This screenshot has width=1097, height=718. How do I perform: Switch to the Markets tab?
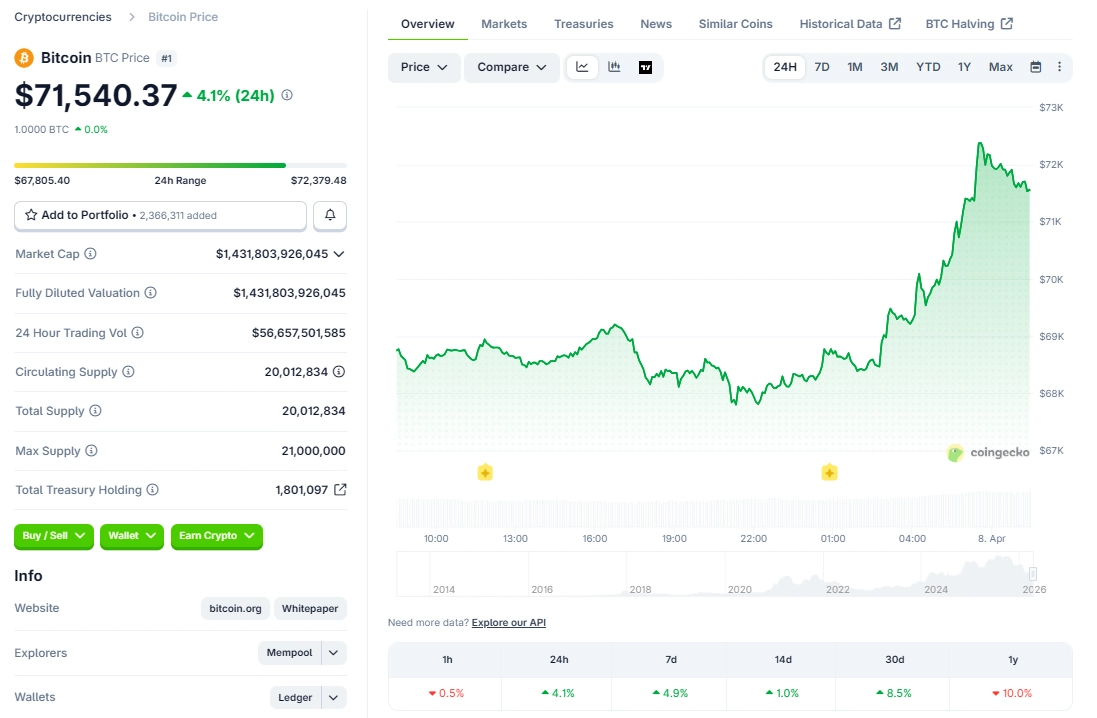(504, 23)
